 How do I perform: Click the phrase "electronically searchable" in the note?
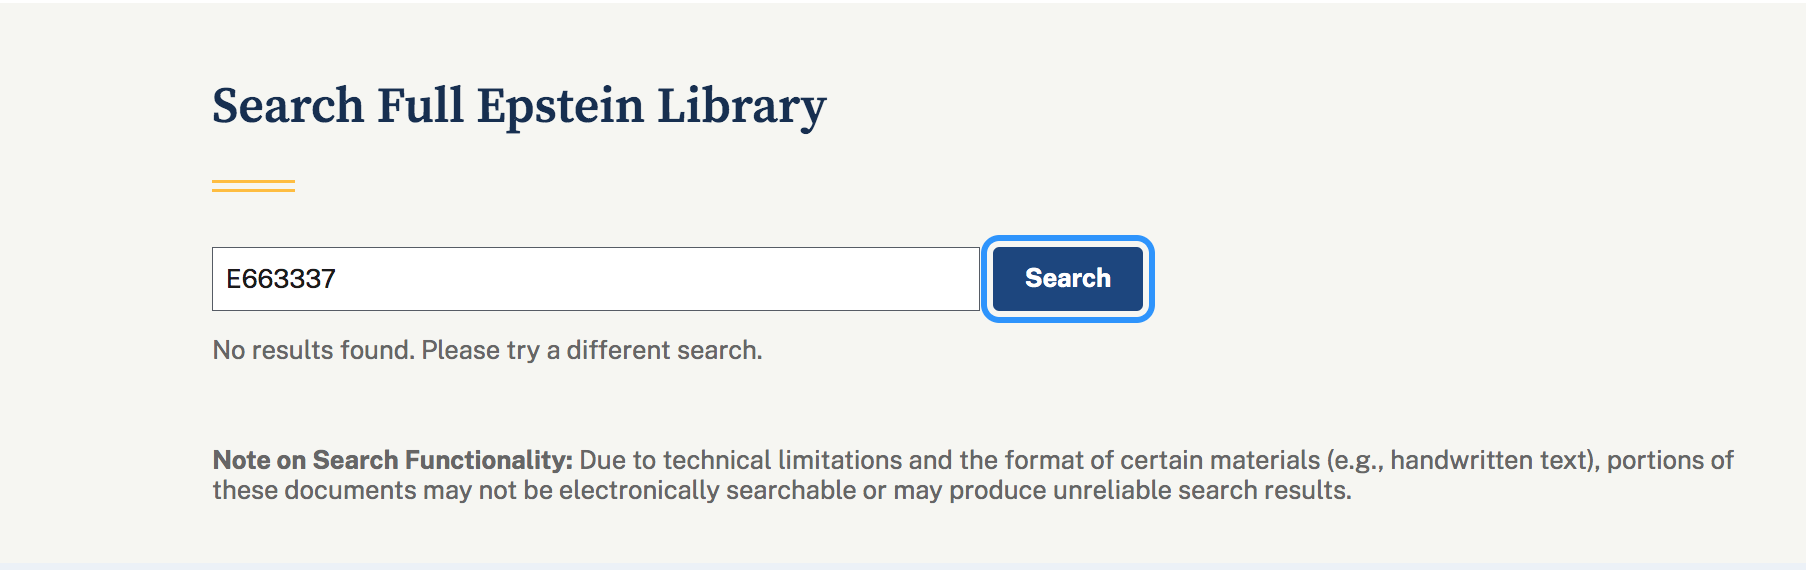tap(707, 490)
